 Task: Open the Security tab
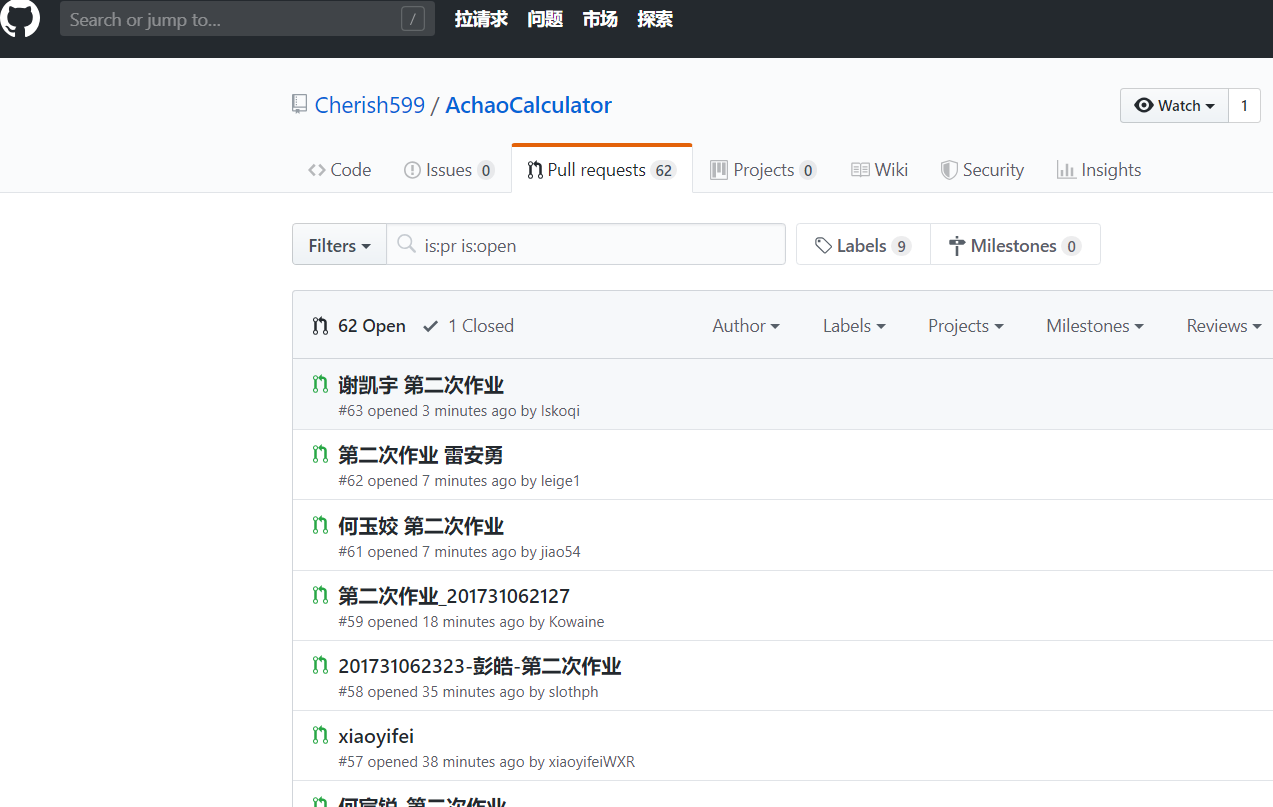(982, 170)
